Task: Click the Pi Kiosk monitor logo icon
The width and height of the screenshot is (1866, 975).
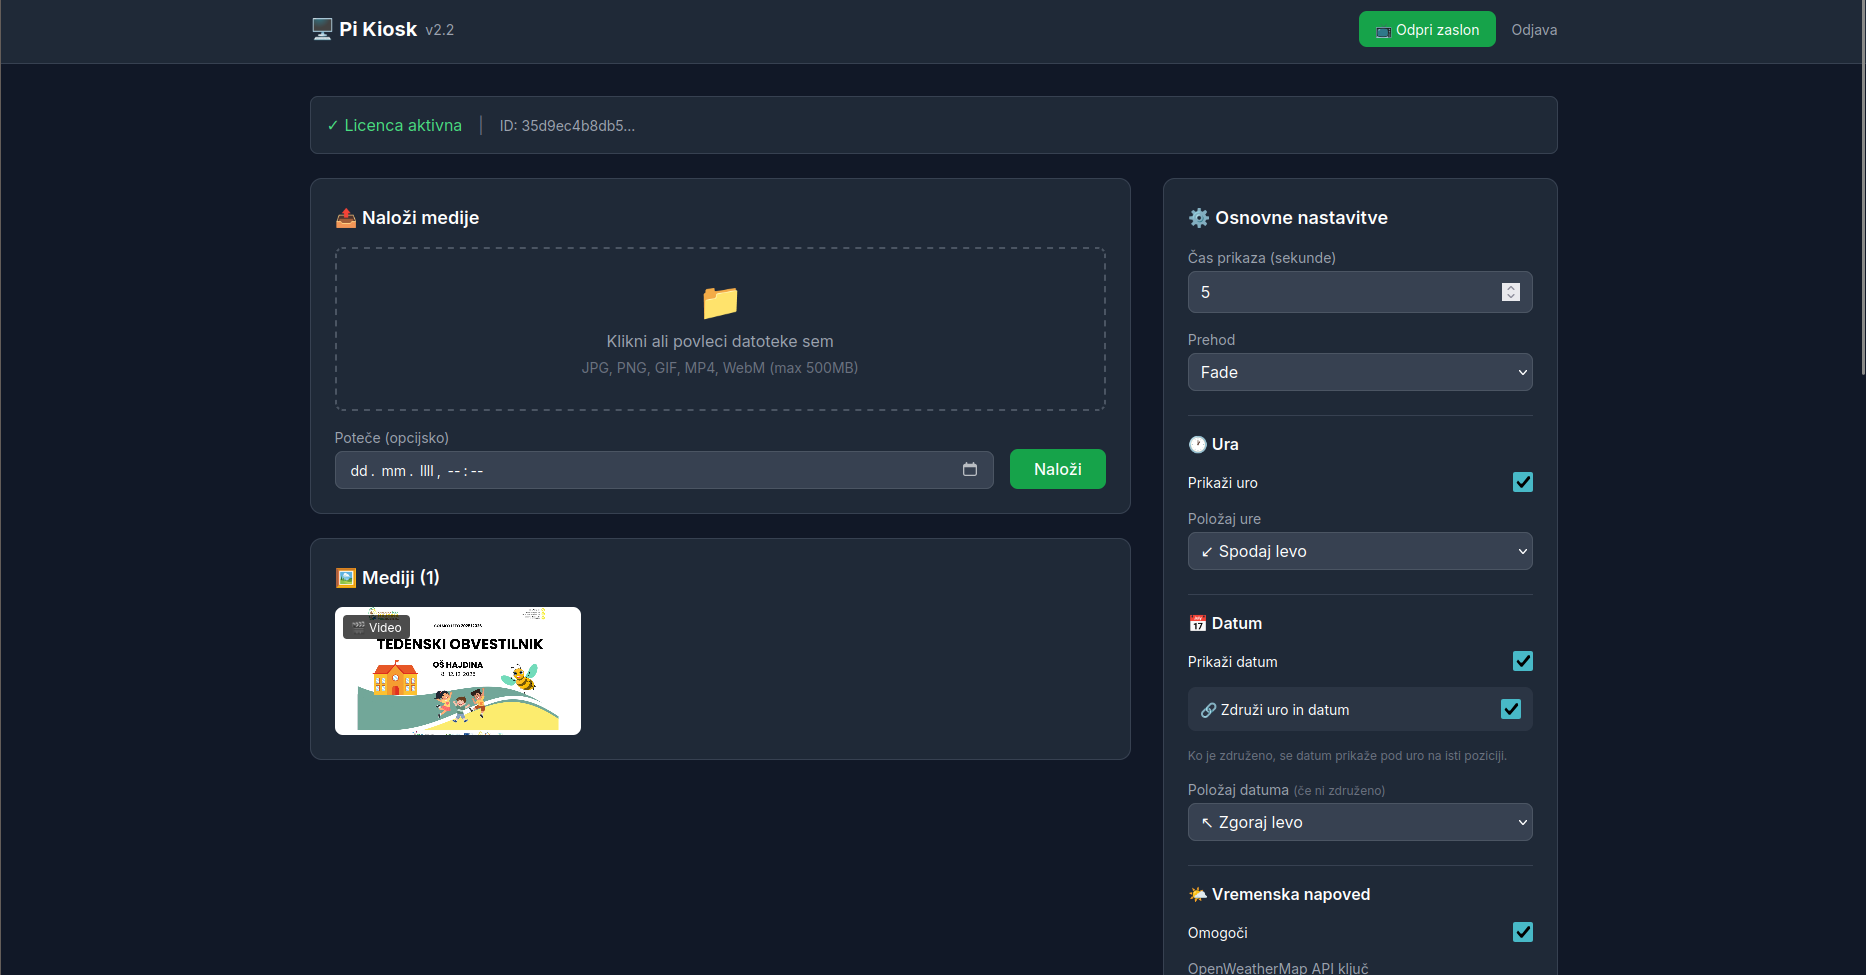Action: tap(322, 29)
